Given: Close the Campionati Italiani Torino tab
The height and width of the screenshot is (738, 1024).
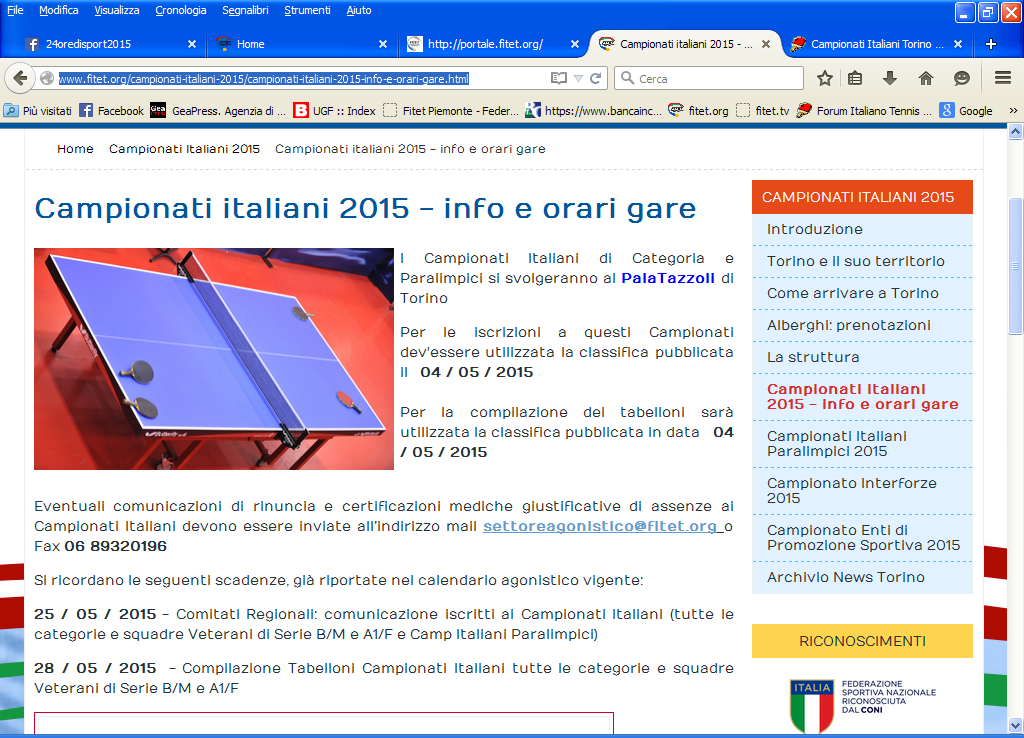Looking at the screenshot, I should (957, 44).
